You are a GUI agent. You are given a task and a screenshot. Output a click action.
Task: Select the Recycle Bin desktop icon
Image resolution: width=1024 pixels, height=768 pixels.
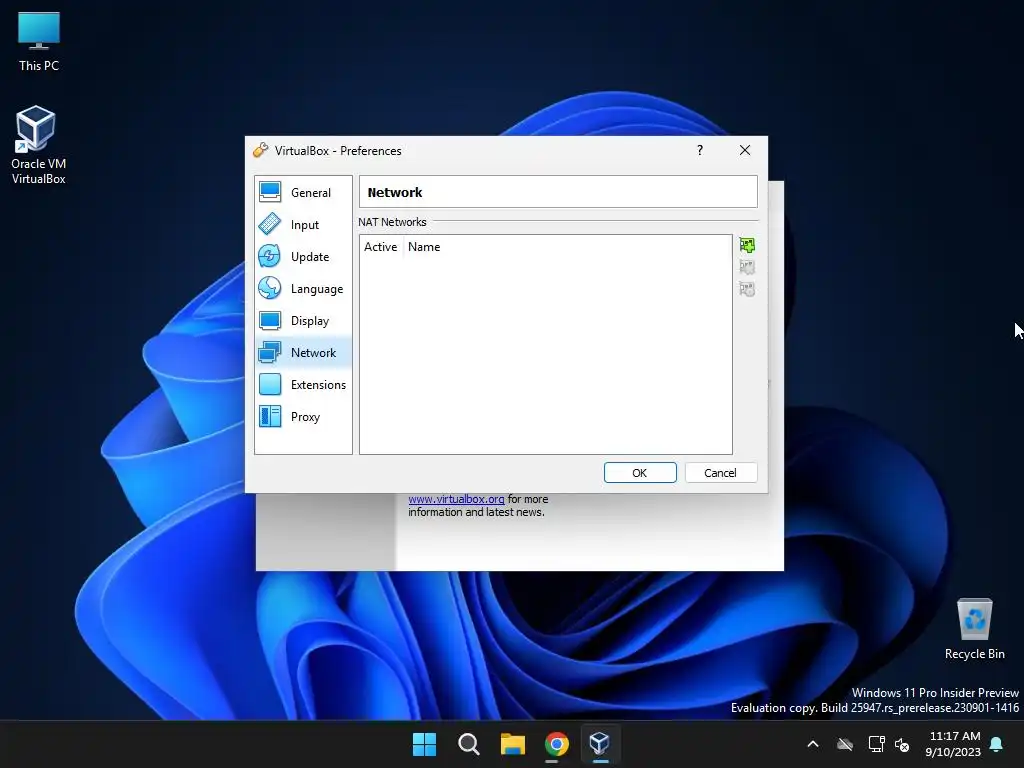pyautogui.click(x=974, y=629)
